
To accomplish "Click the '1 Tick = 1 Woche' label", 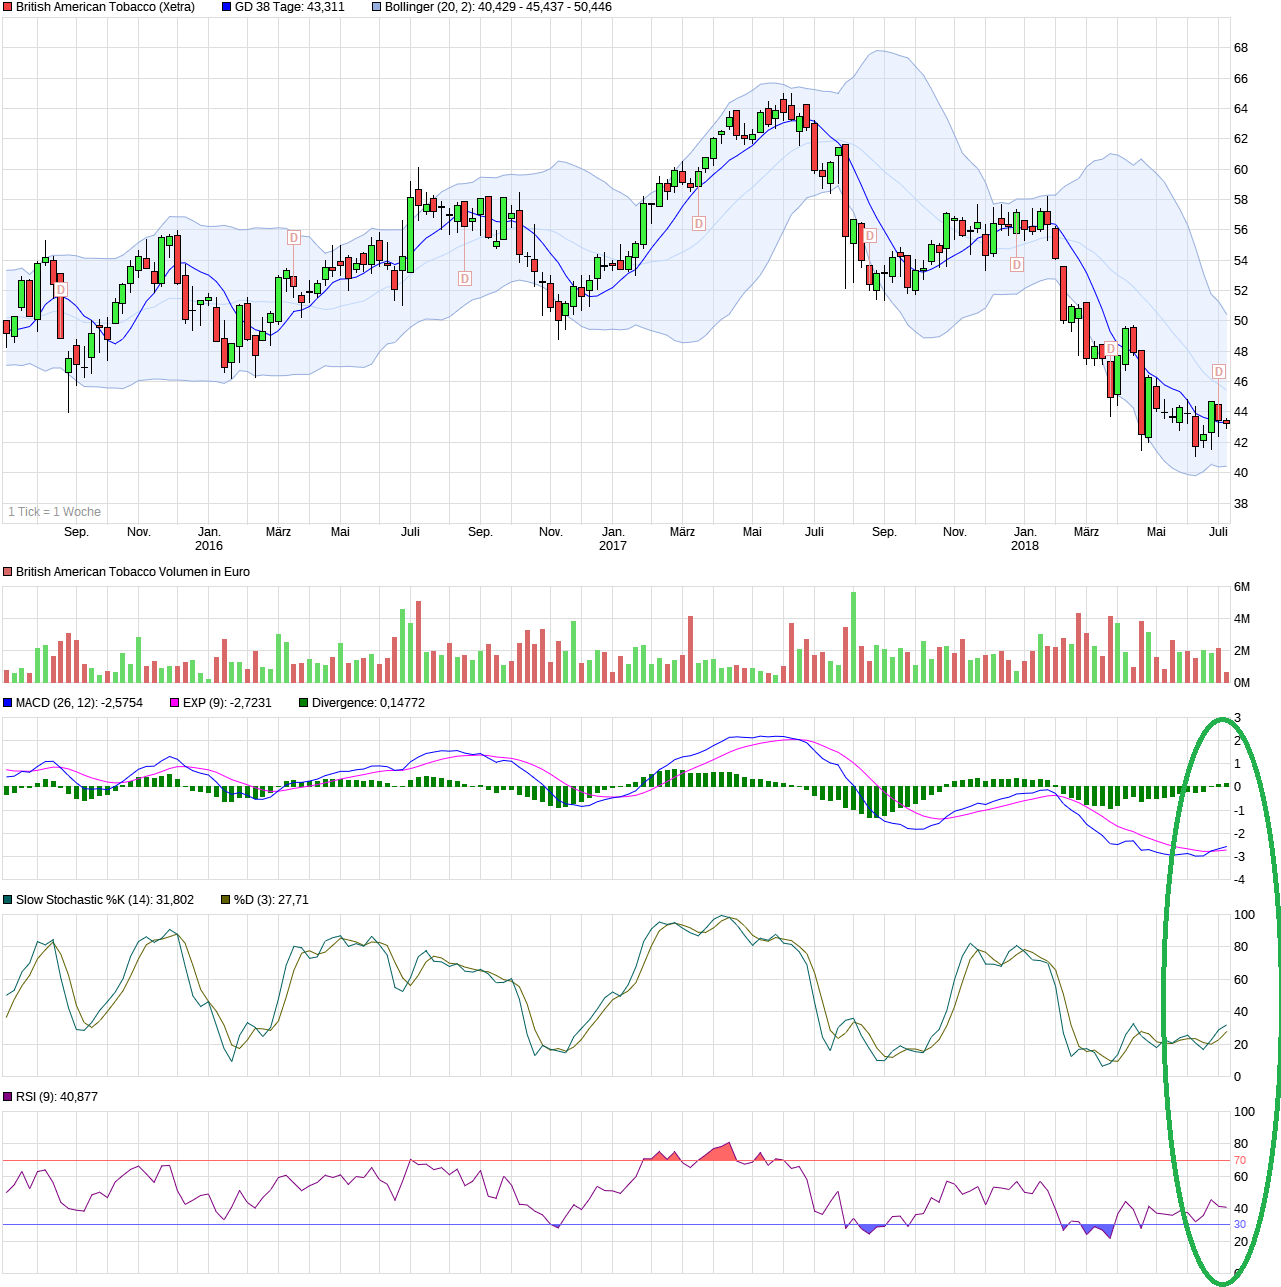I will point(55,511).
